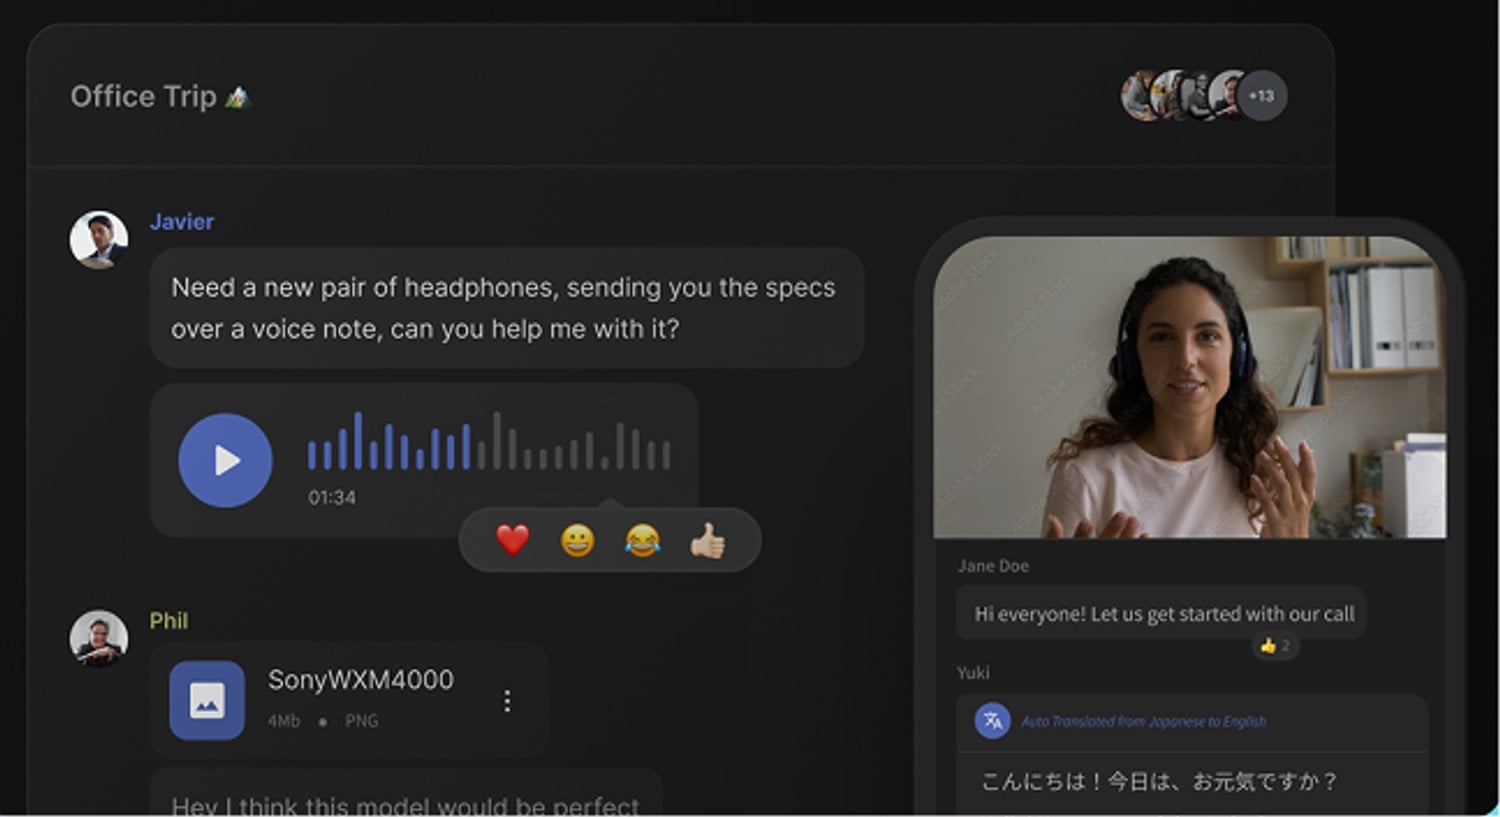Click the Office Trip chat title

[x=159, y=97]
